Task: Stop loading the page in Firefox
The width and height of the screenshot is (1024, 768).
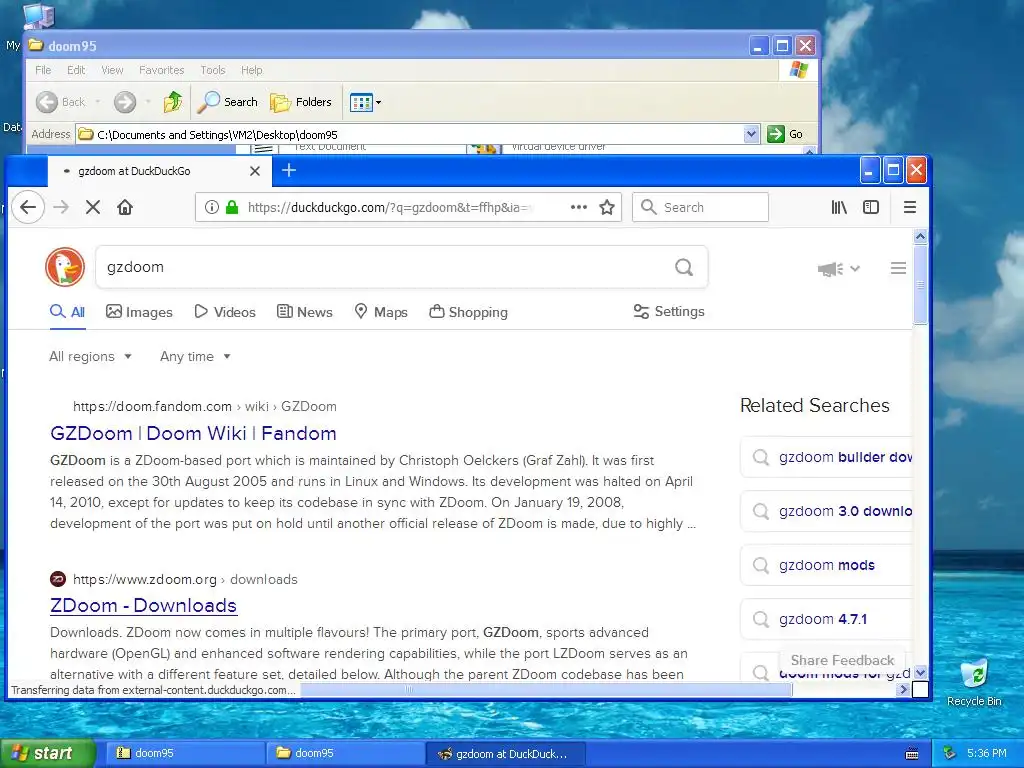Action: [x=93, y=208]
